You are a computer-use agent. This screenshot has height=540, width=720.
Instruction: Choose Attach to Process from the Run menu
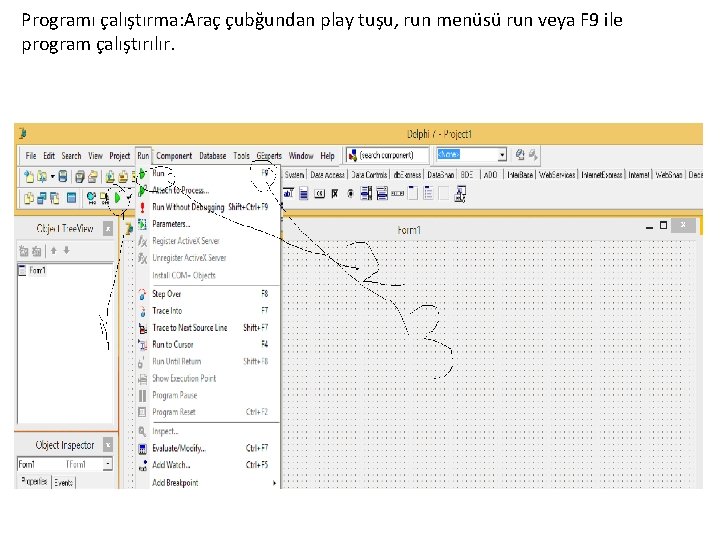point(208,190)
